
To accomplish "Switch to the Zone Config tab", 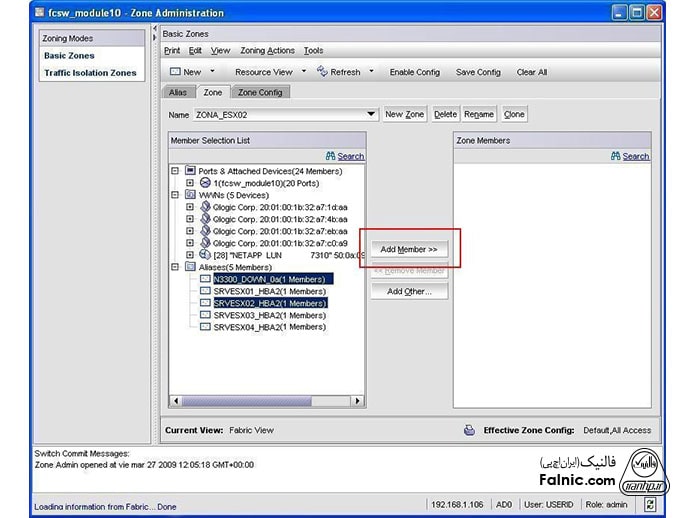I will point(259,92).
